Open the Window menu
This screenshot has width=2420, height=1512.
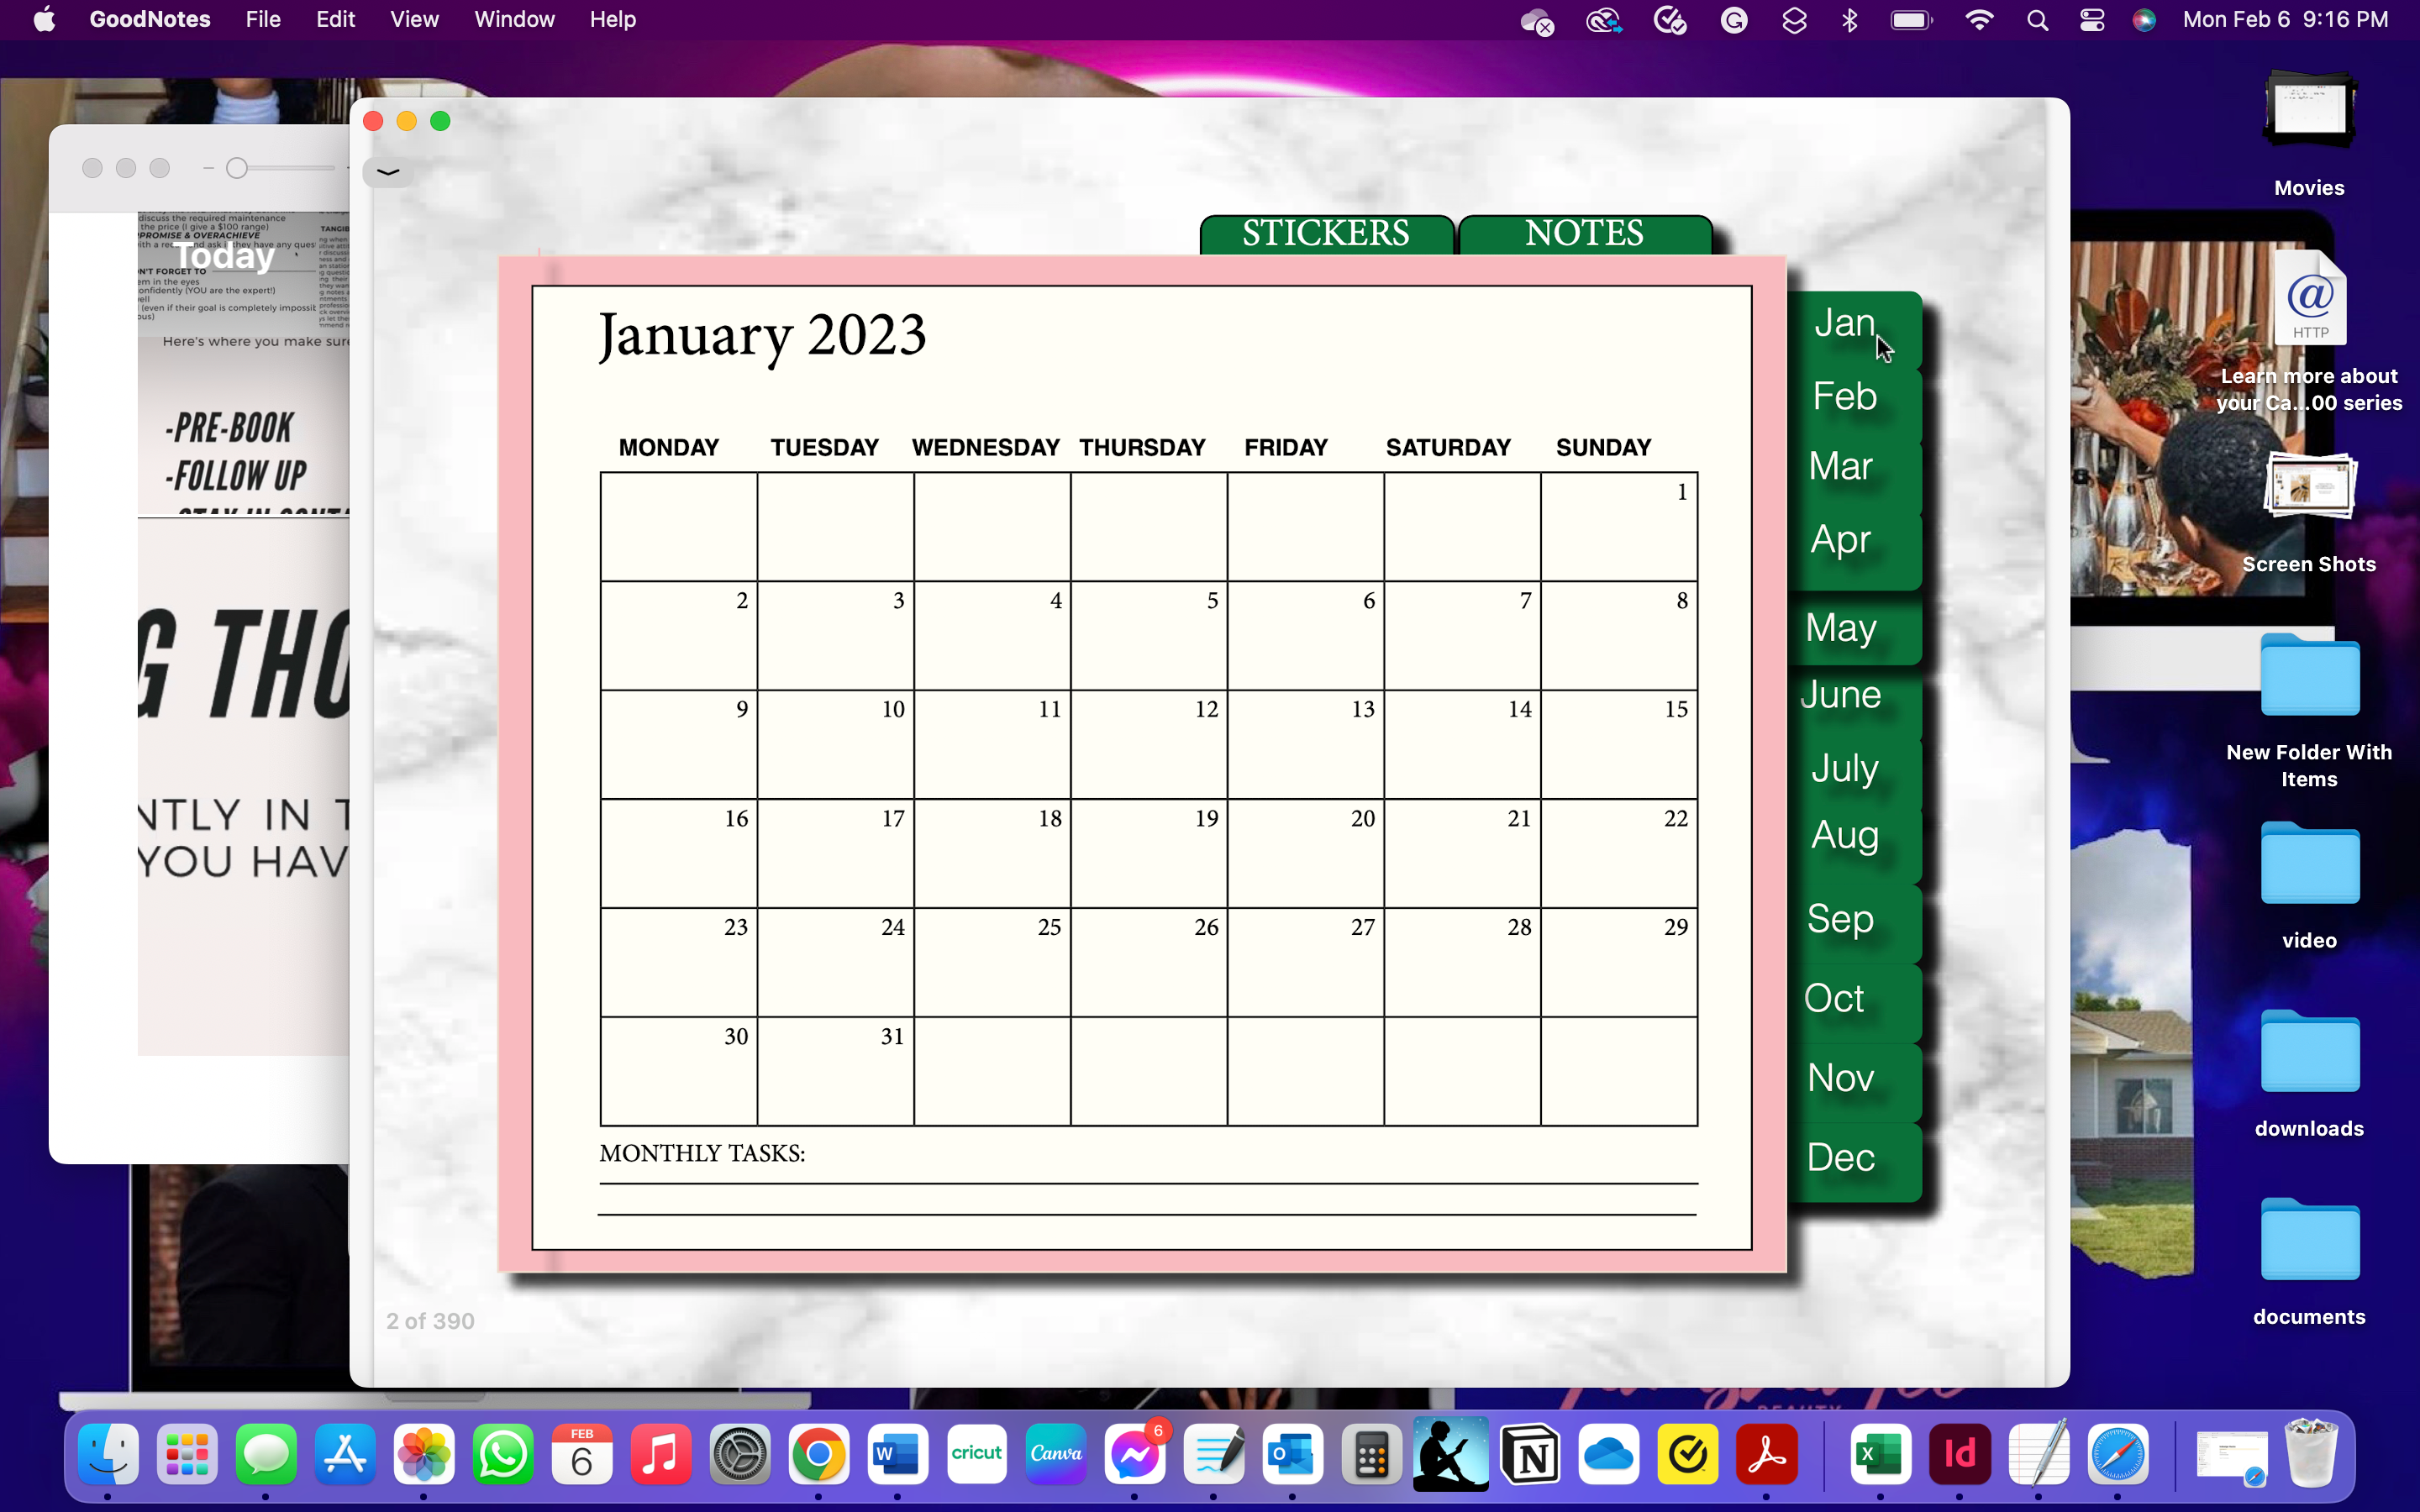click(514, 19)
